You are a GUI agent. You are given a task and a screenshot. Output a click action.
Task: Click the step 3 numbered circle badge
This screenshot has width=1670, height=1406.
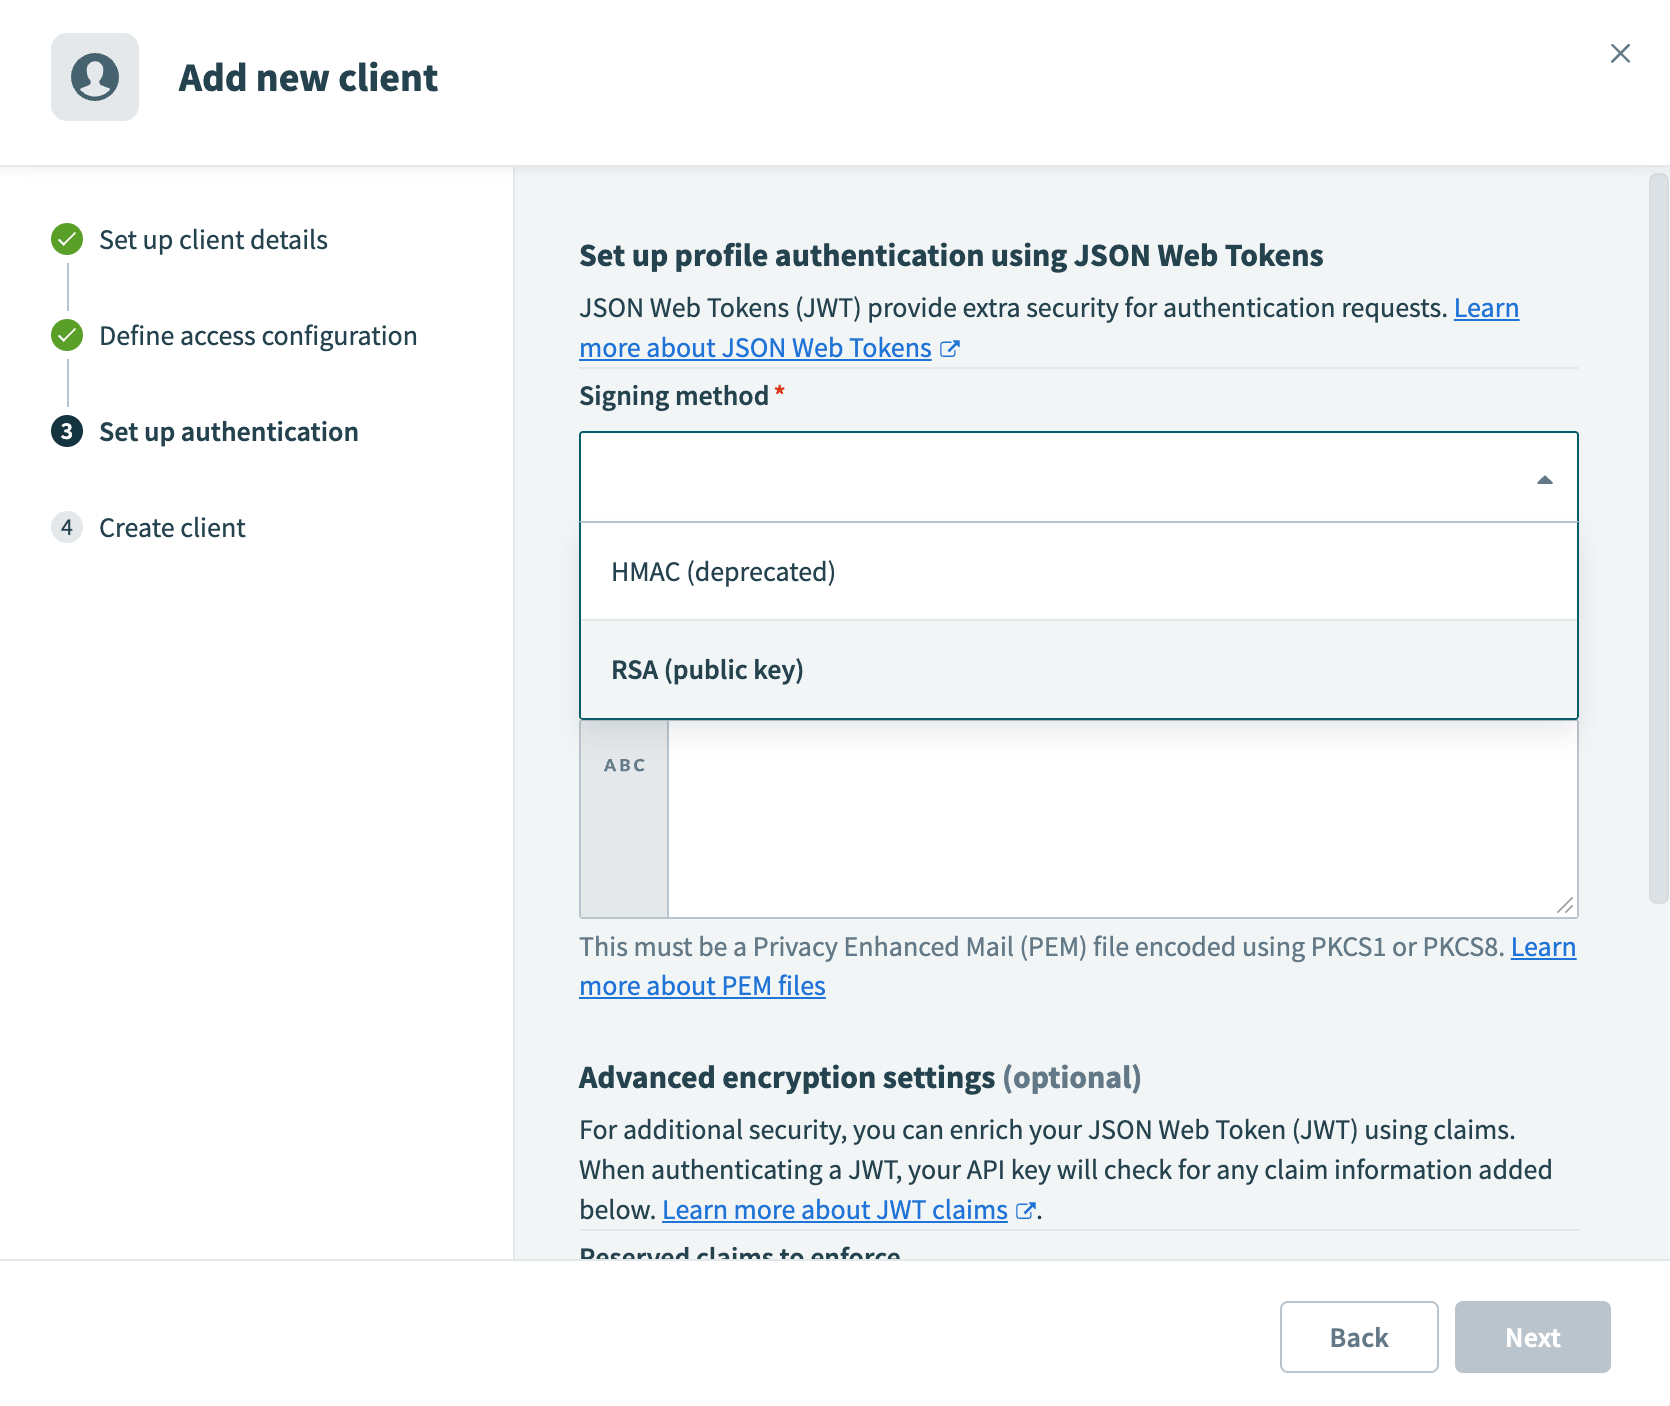pos(65,432)
